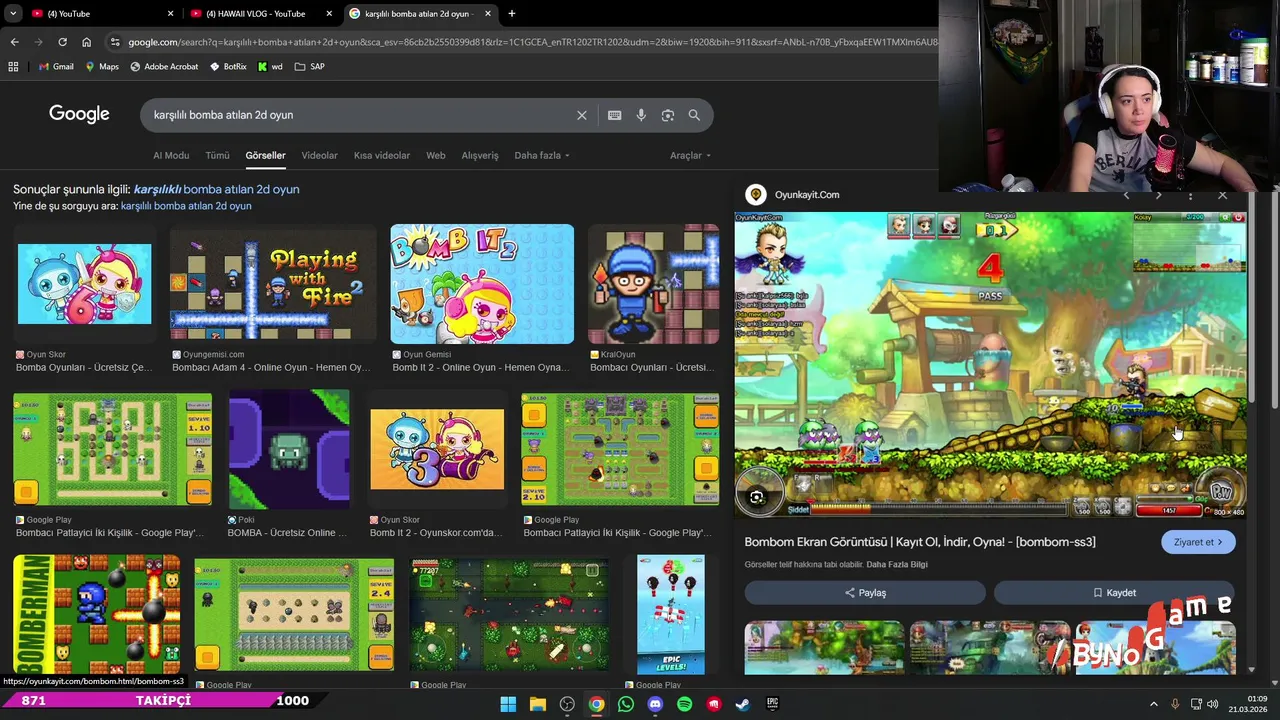1280x720 pixels.
Task: Open the large Bombom game preview image
Action: (x=990, y=364)
